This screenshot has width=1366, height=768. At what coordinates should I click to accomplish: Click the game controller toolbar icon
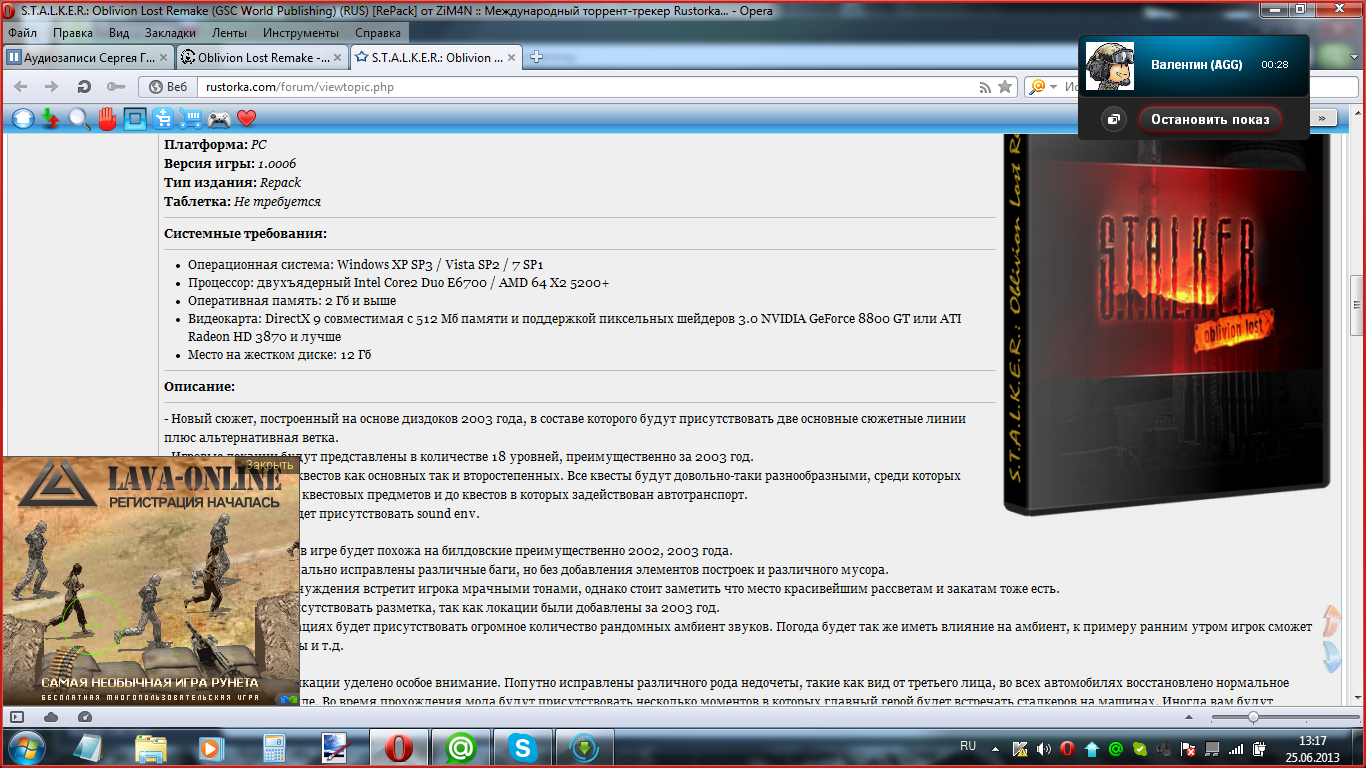tap(218, 119)
